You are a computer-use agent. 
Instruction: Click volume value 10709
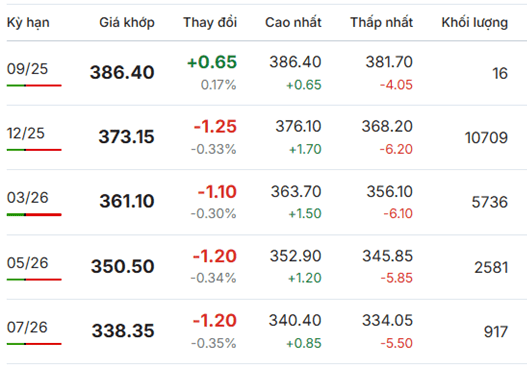486,138
